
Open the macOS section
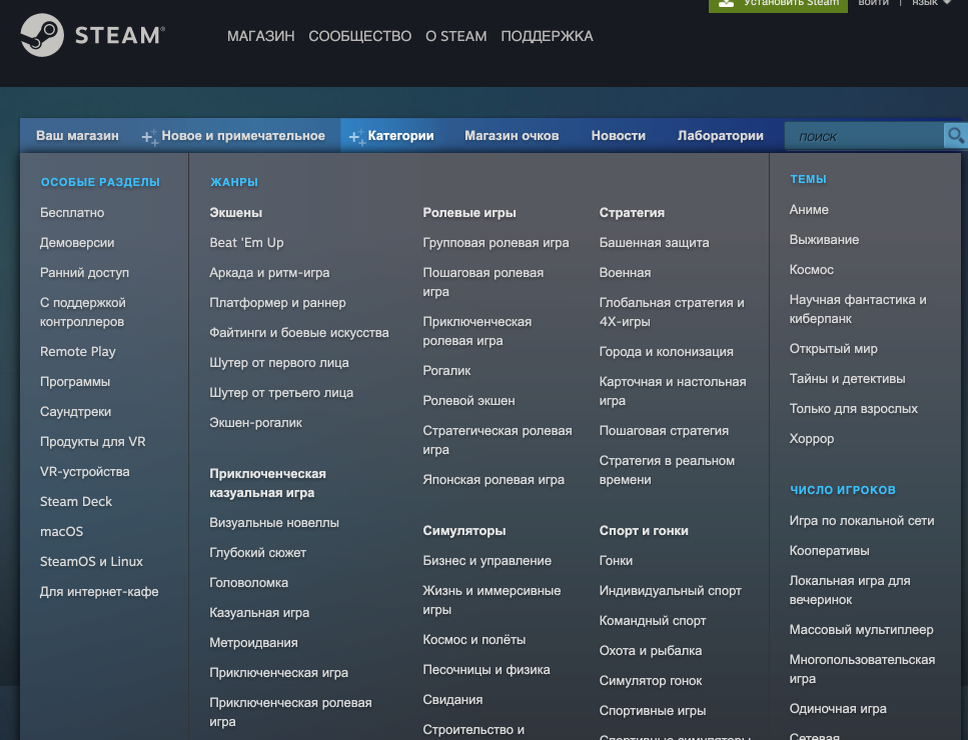pos(61,531)
